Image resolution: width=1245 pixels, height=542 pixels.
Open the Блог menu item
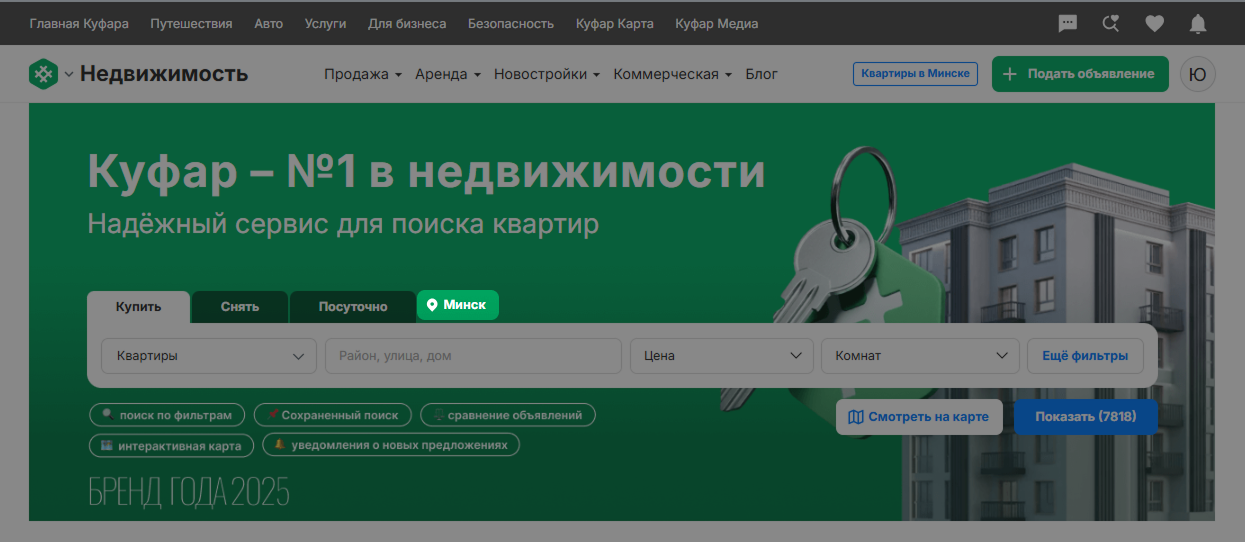(761, 74)
